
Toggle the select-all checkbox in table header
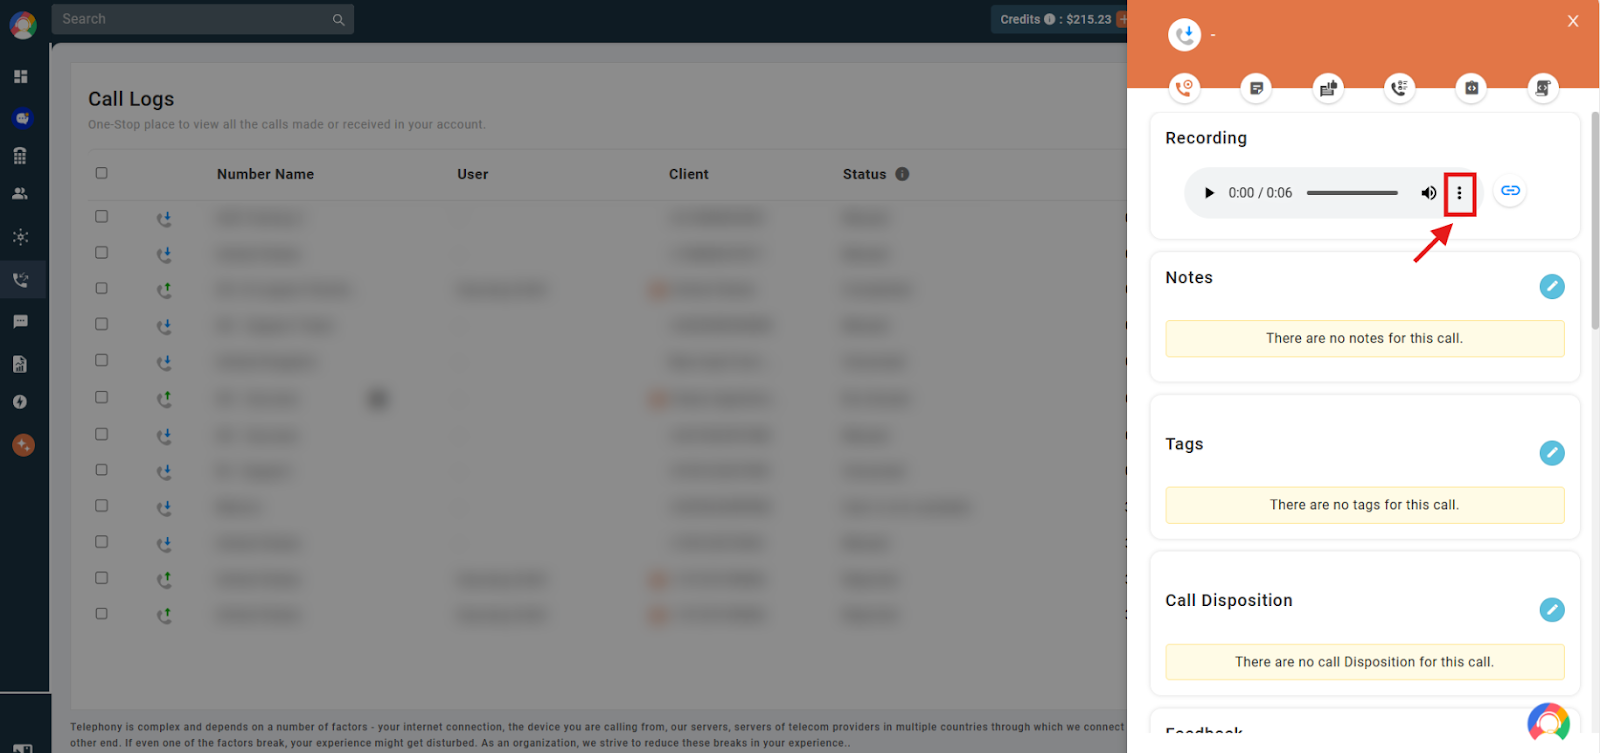(101, 173)
